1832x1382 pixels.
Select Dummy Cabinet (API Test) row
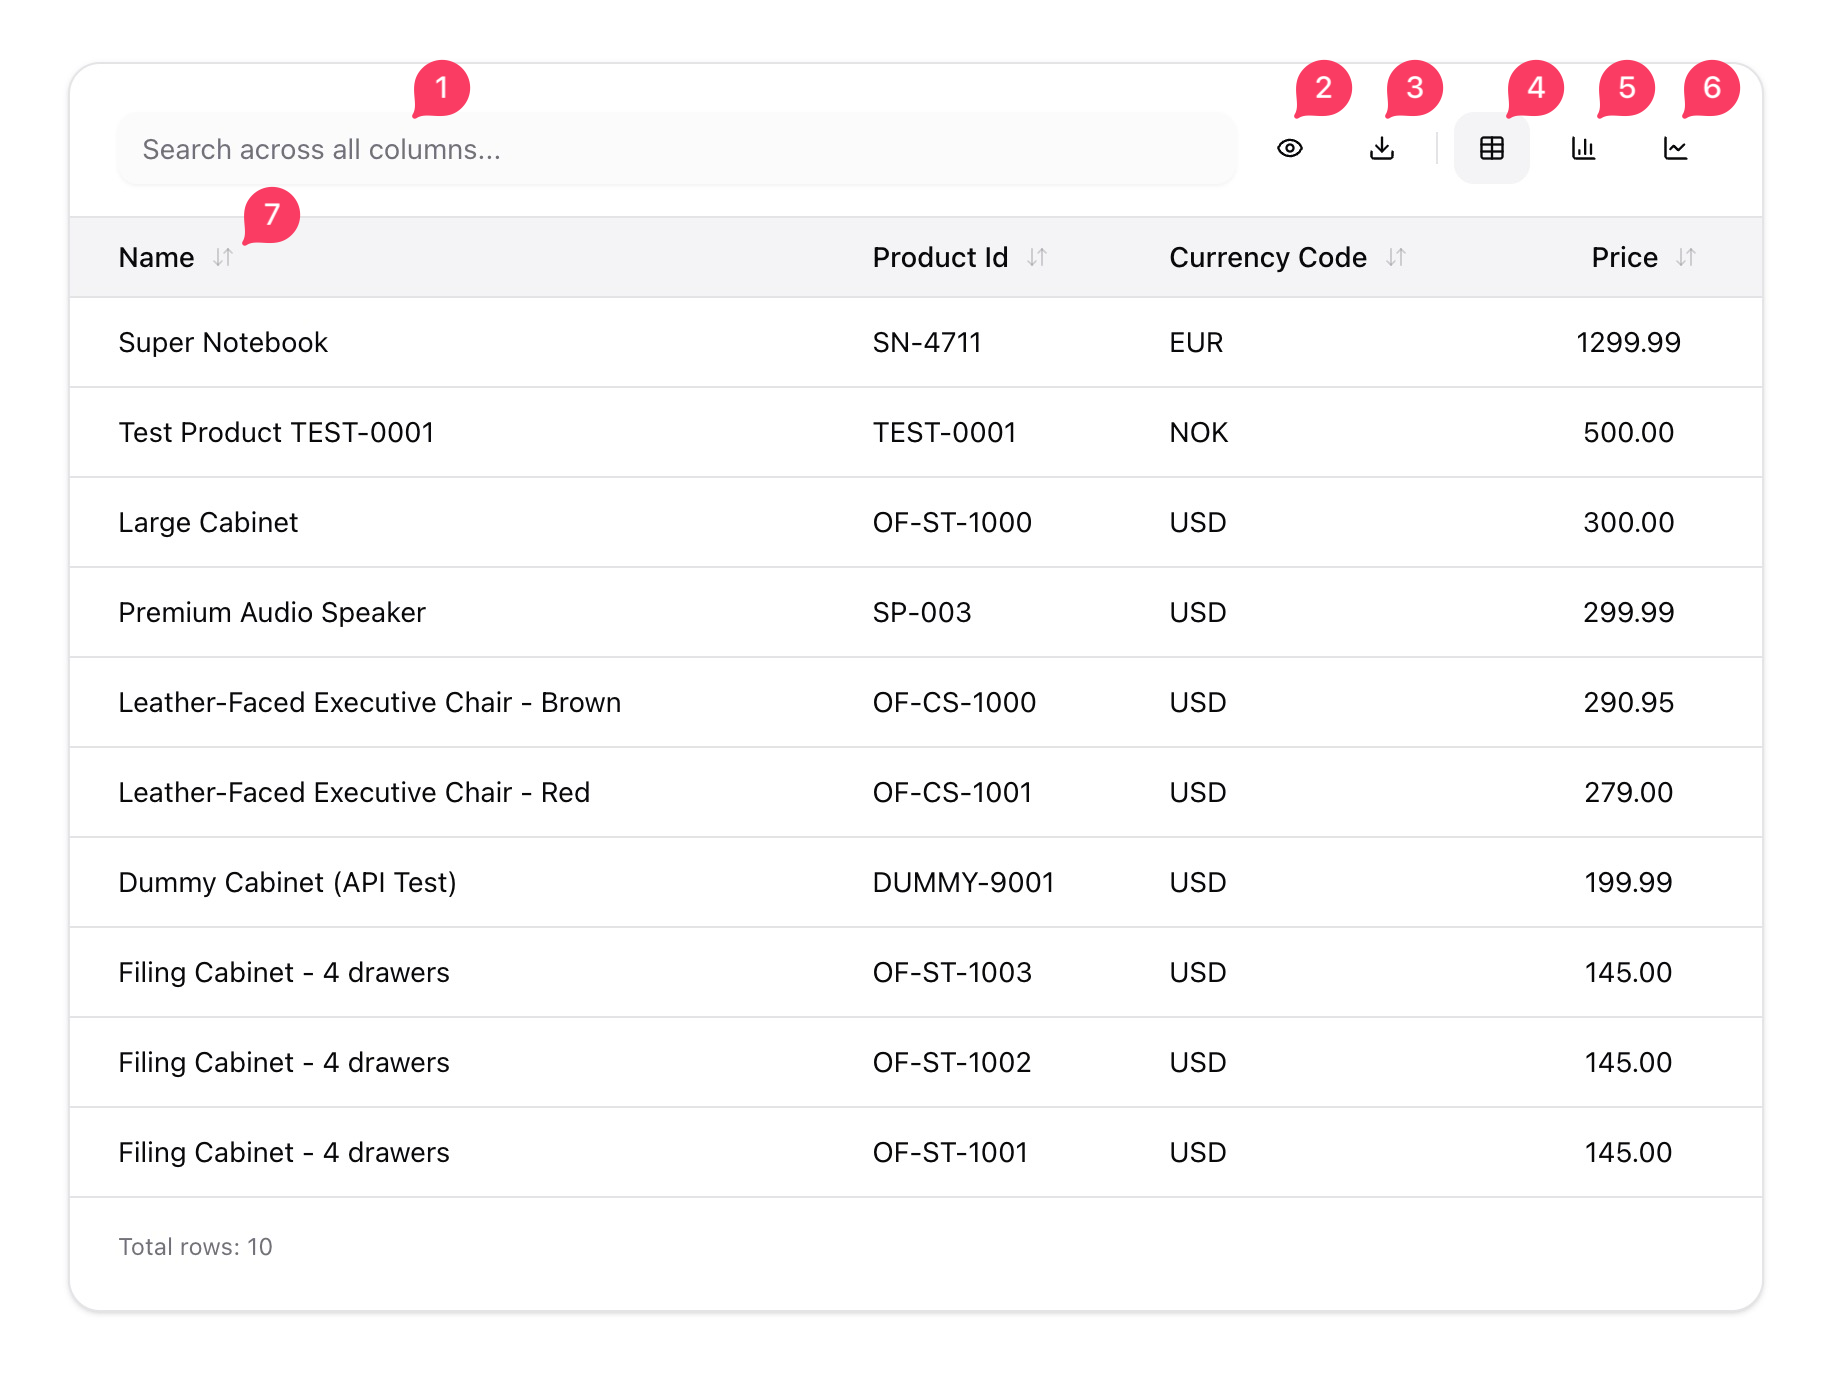(287, 883)
